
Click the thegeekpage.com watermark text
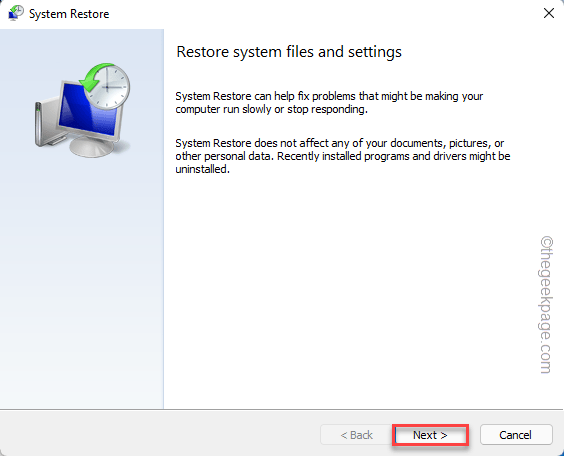click(546, 305)
